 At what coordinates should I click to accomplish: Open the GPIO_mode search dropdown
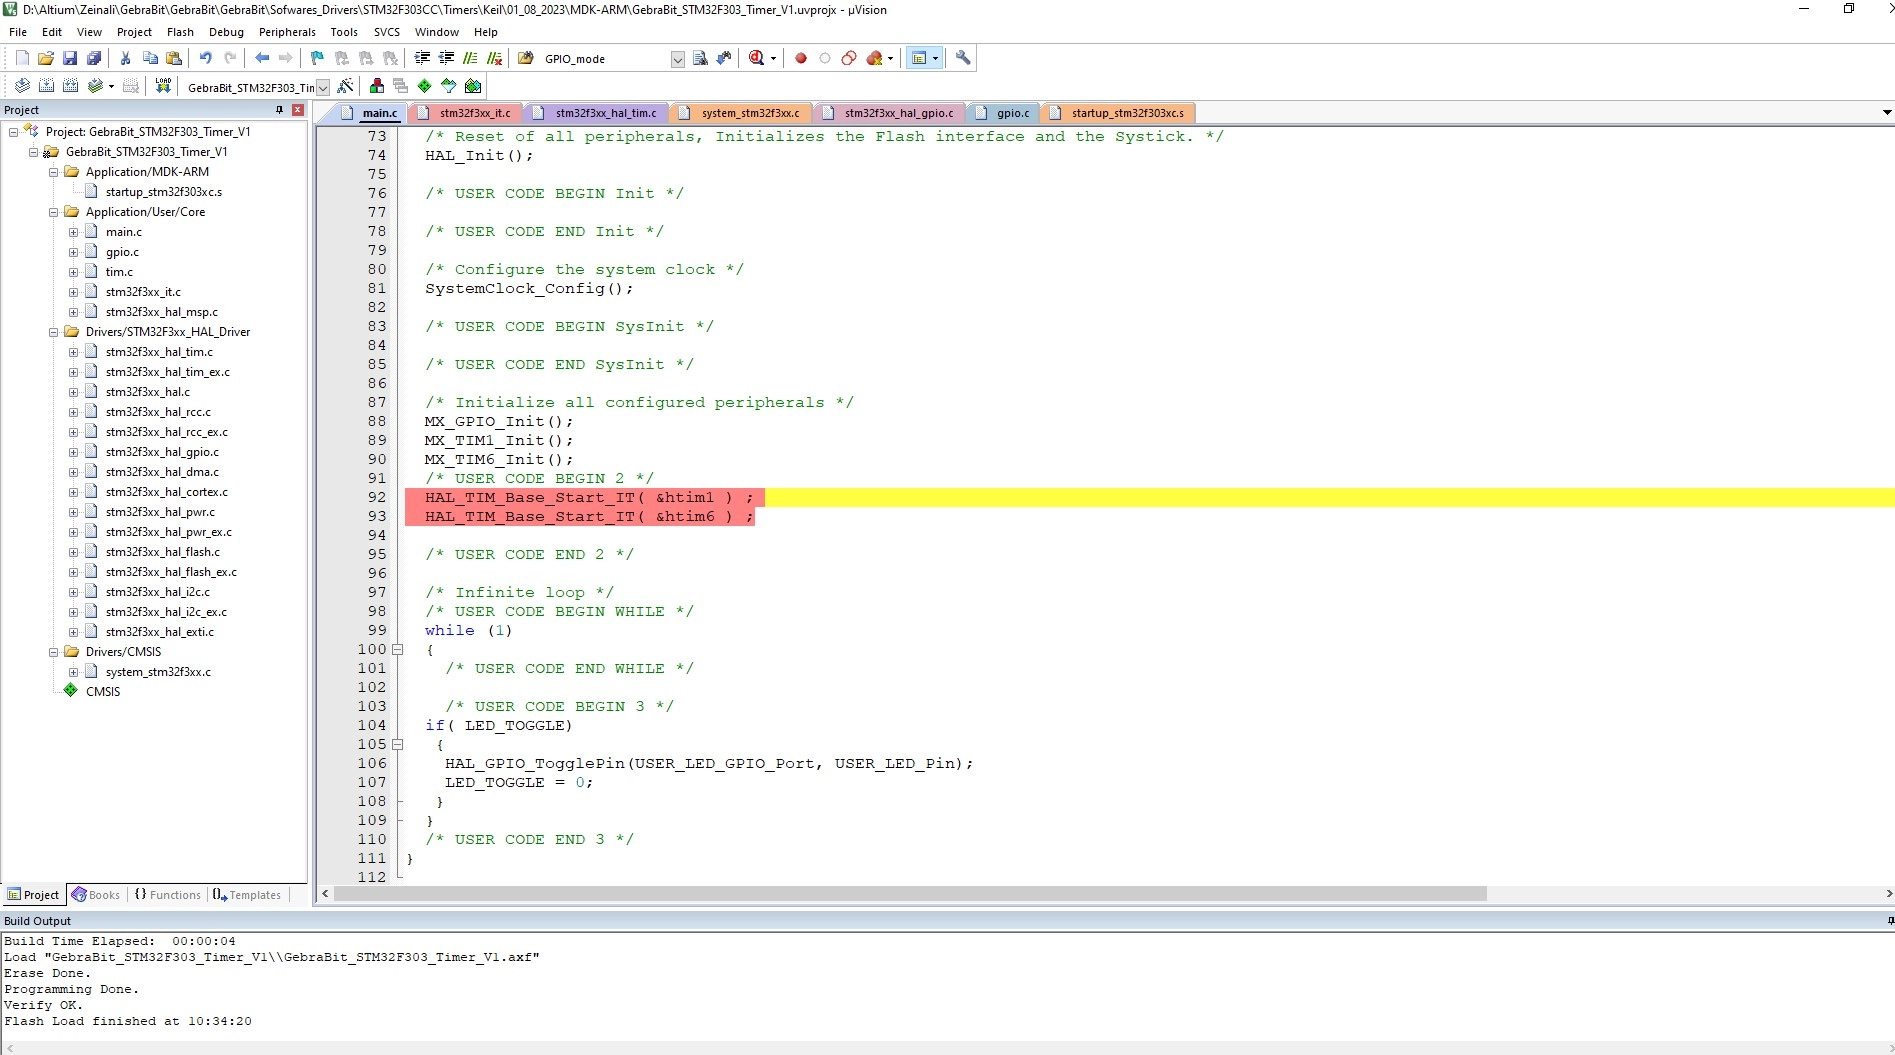coord(677,59)
